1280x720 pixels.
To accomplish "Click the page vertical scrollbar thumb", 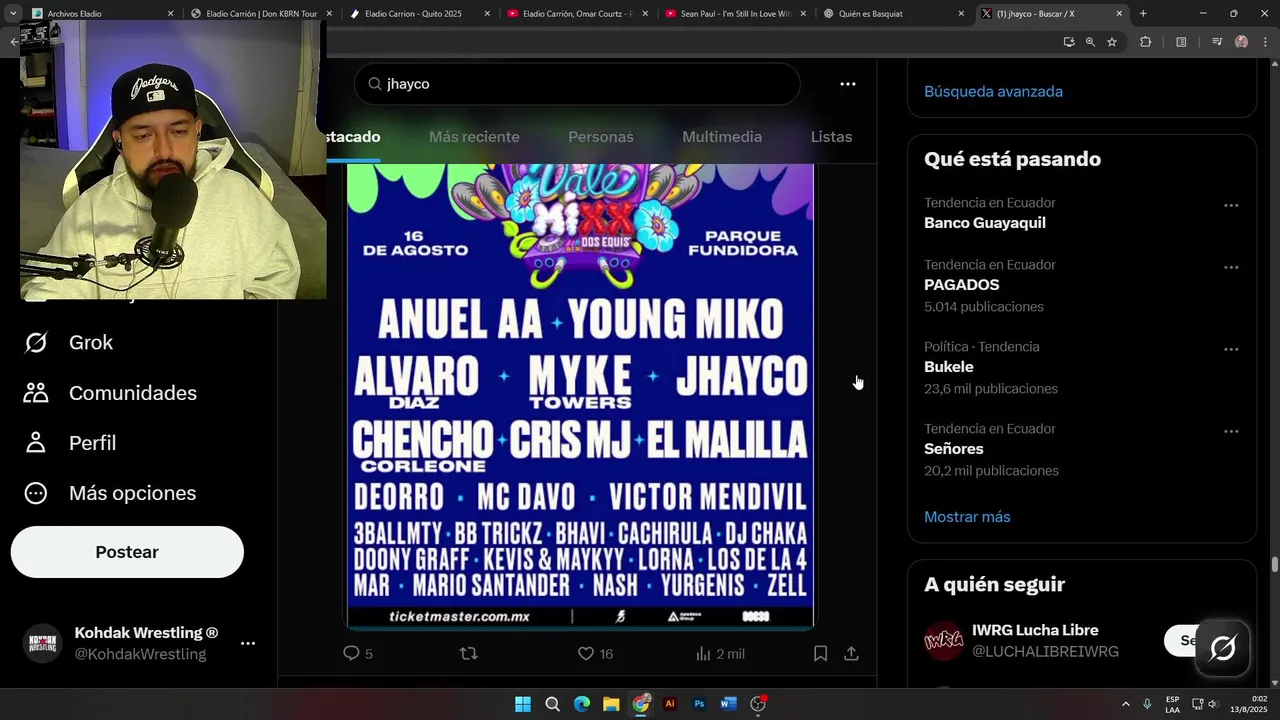I will click(1274, 565).
